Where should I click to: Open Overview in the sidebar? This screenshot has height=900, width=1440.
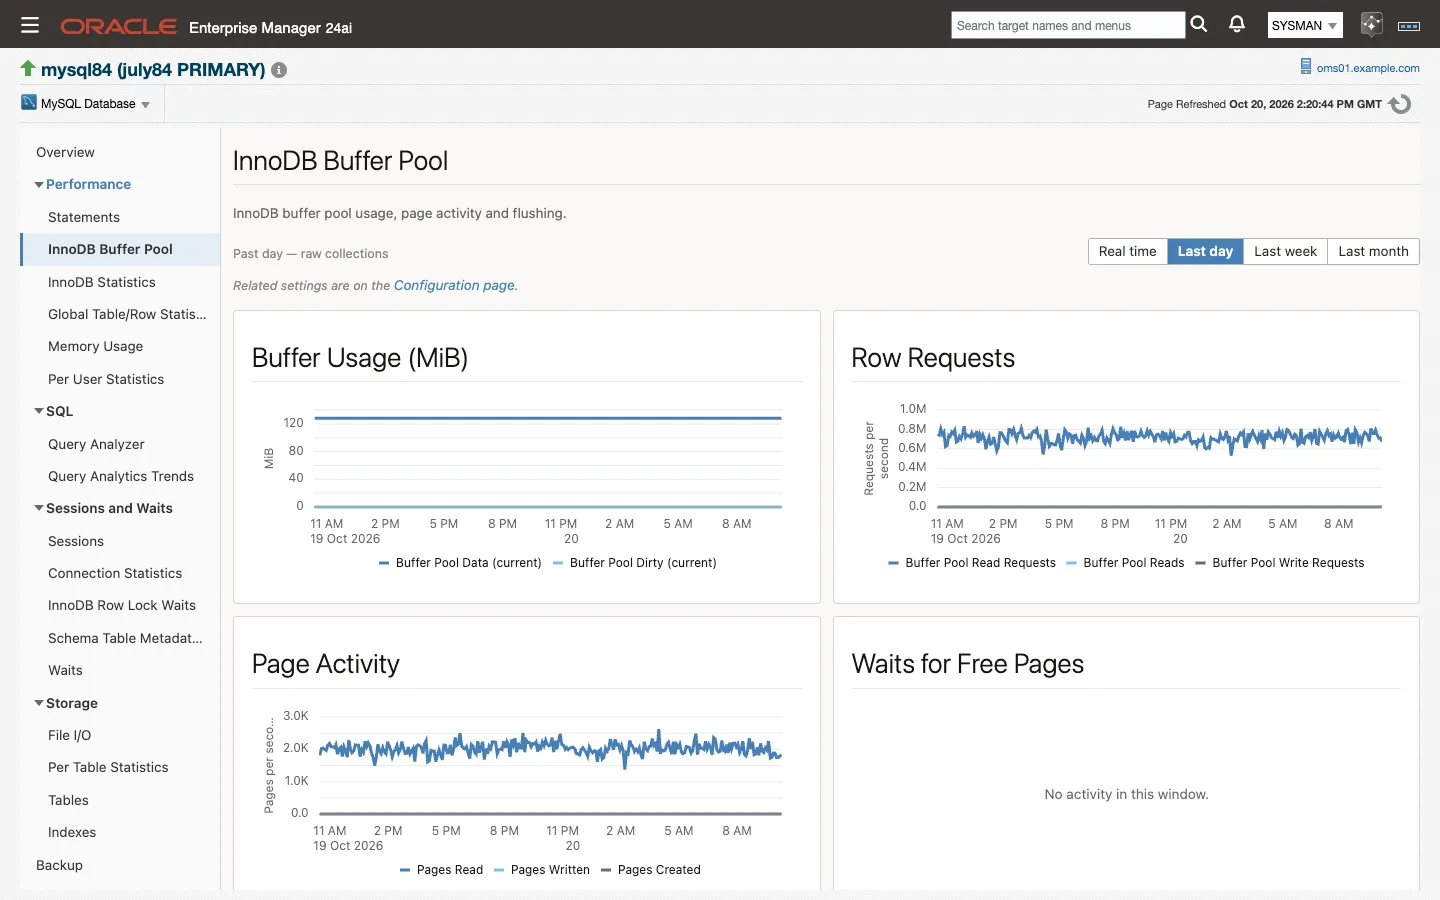click(x=65, y=152)
